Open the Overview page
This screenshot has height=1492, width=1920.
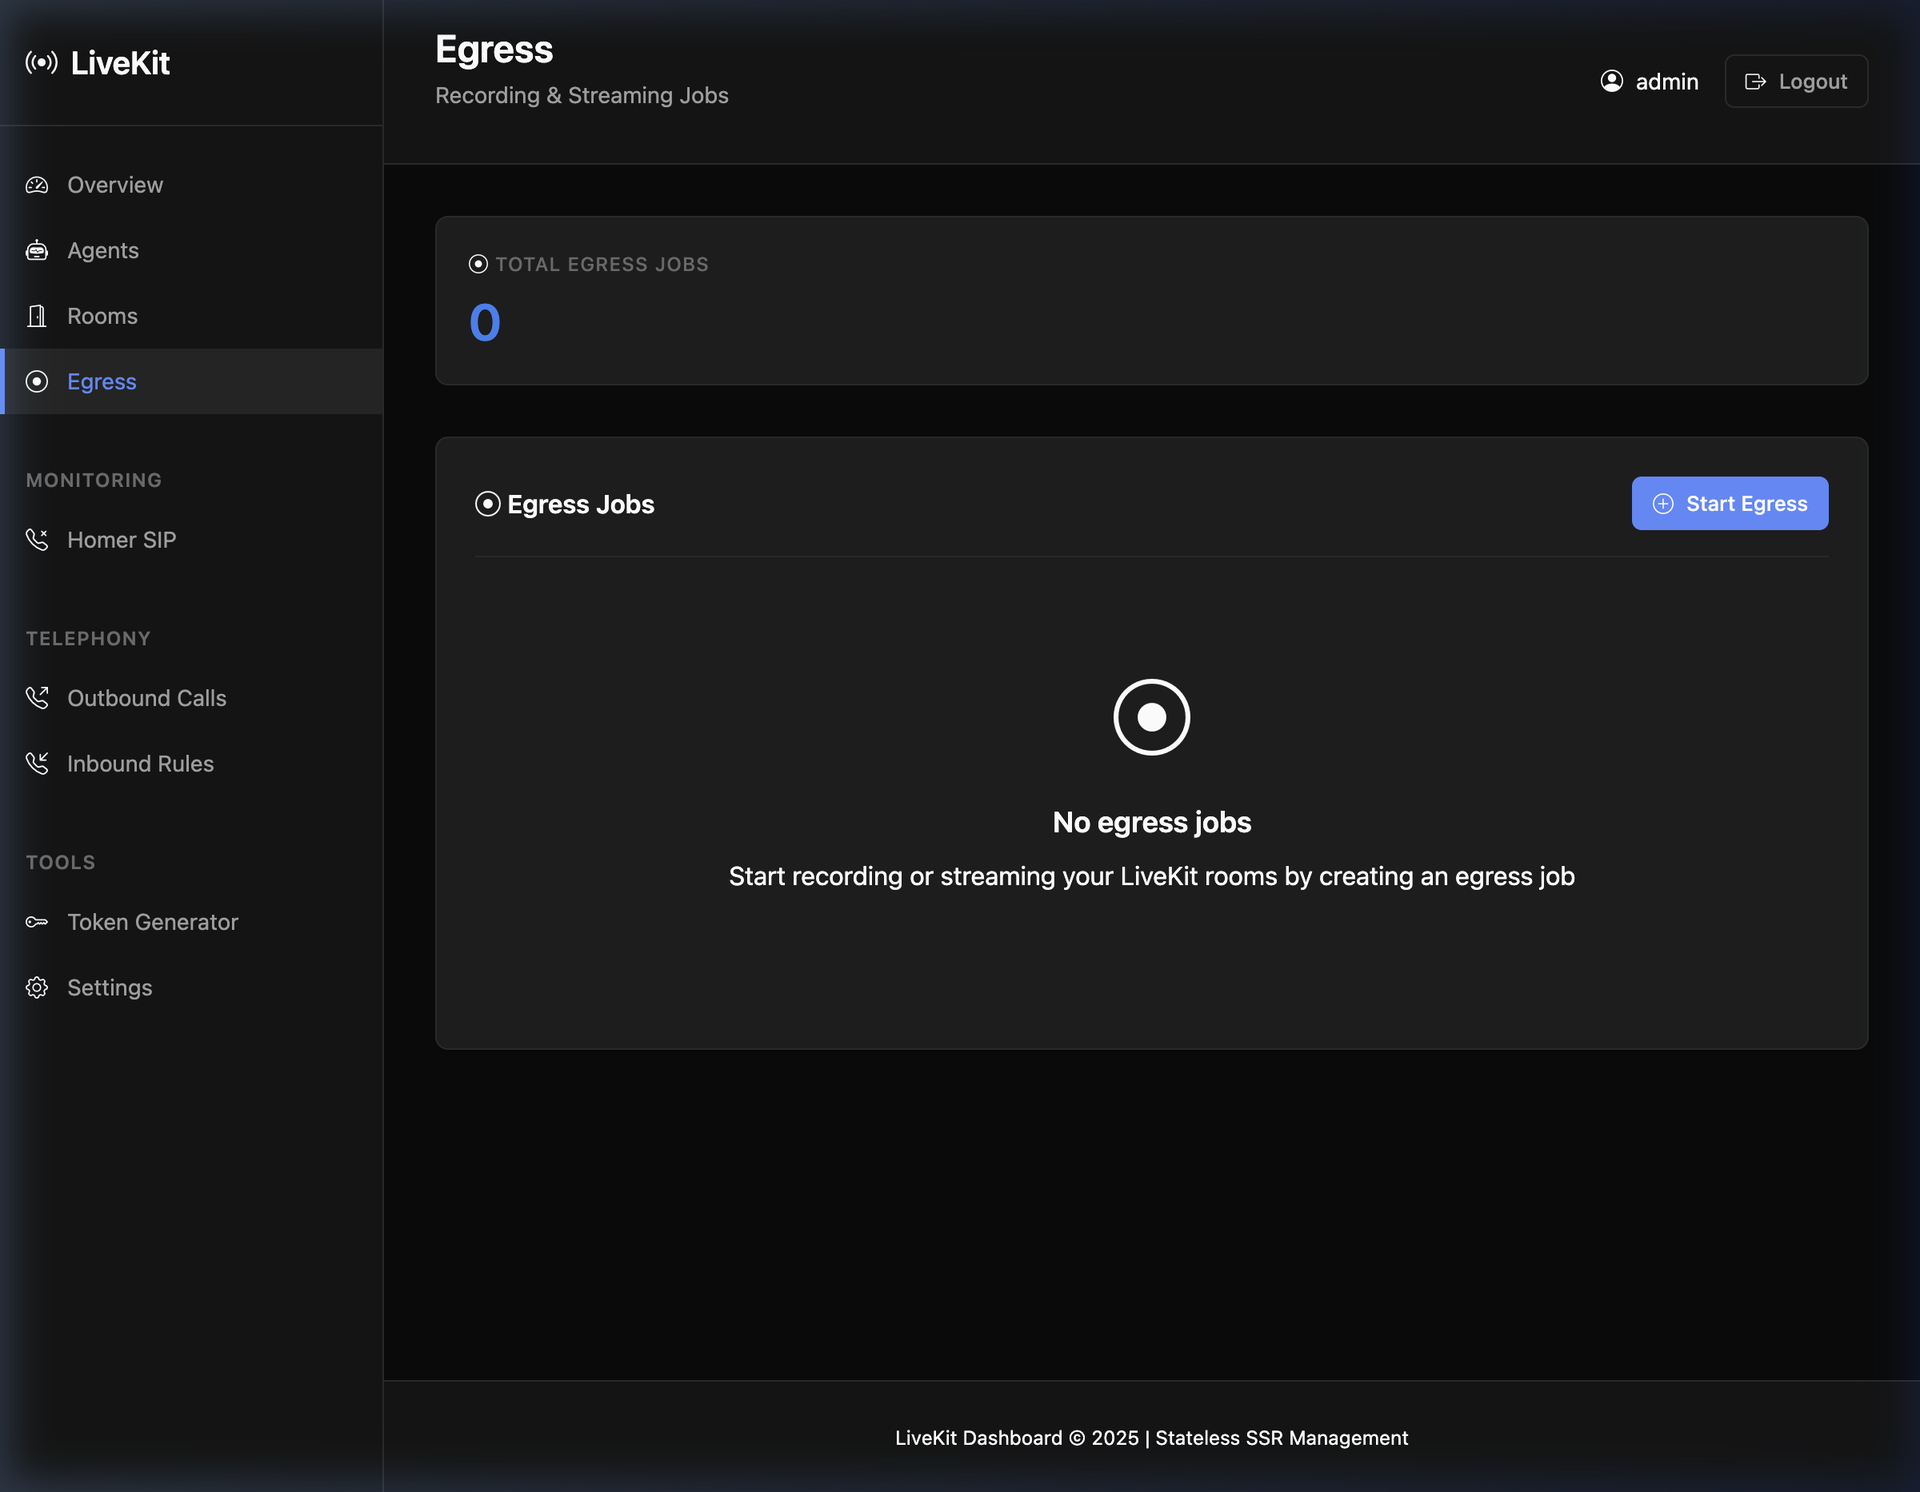click(192, 185)
